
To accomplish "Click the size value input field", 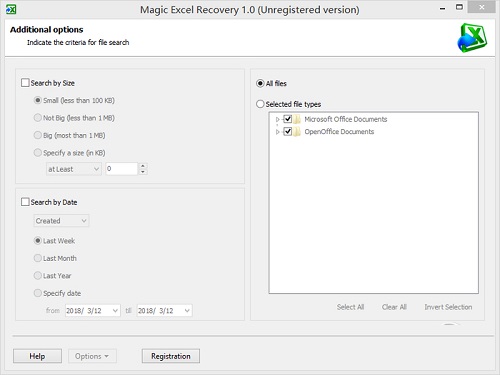I will [121, 169].
